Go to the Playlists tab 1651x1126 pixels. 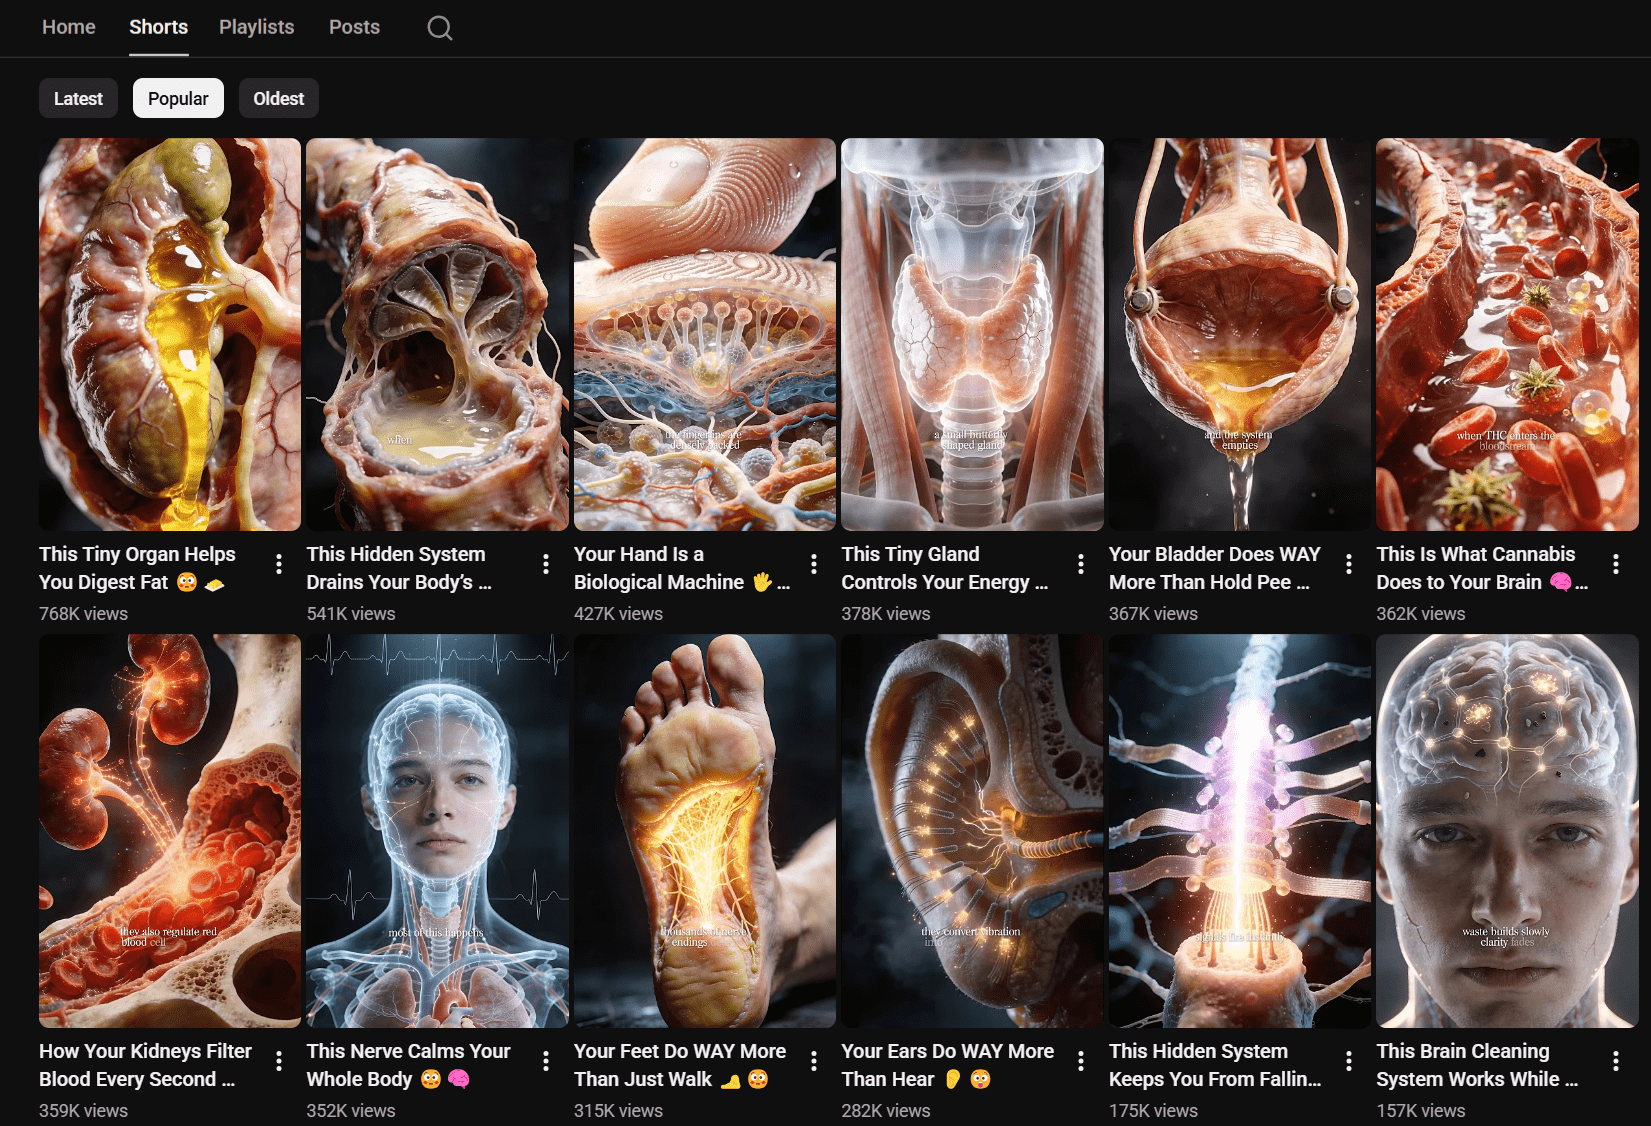(x=256, y=27)
